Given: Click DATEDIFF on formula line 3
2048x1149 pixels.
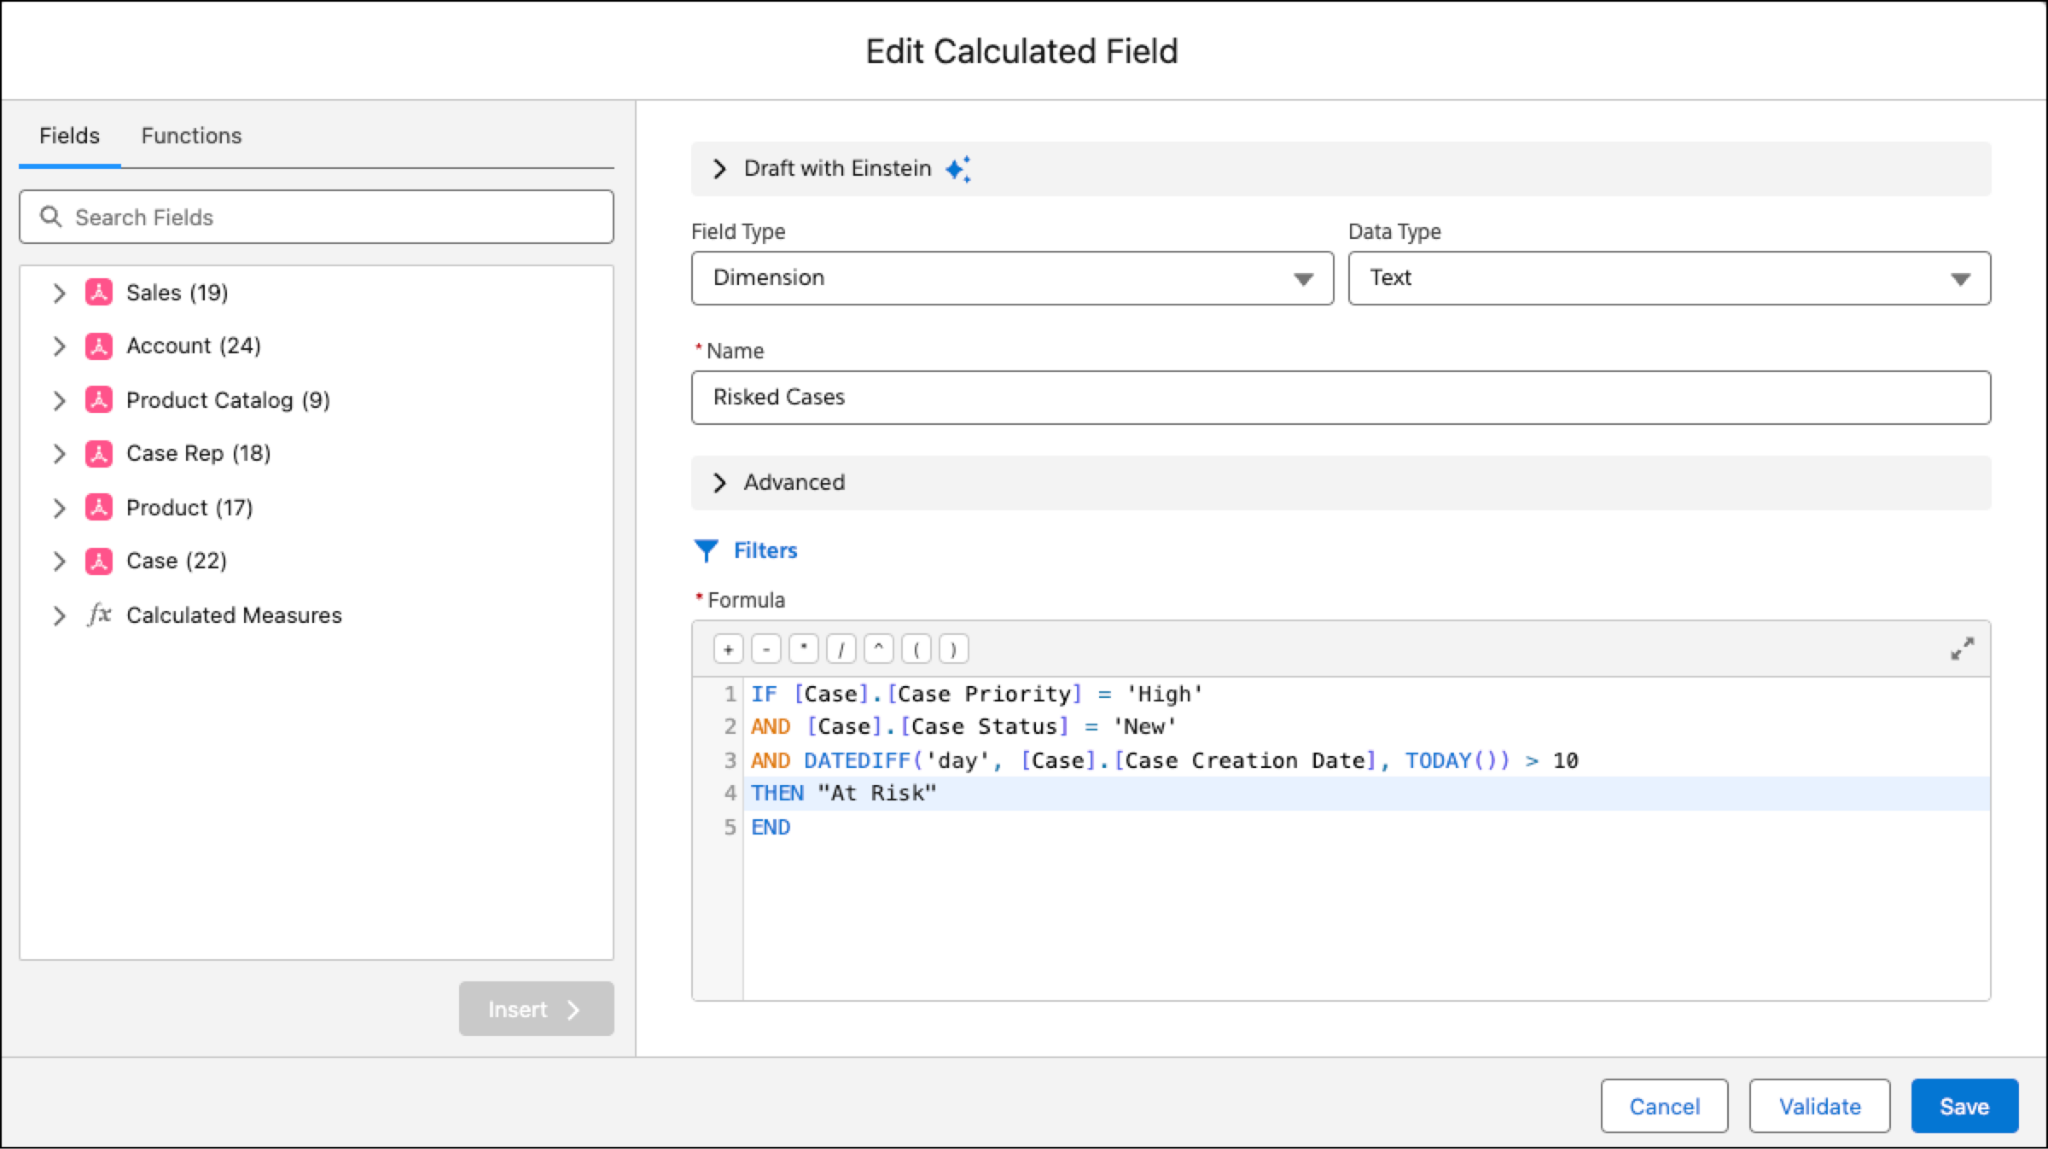Looking at the screenshot, I should coord(857,760).
